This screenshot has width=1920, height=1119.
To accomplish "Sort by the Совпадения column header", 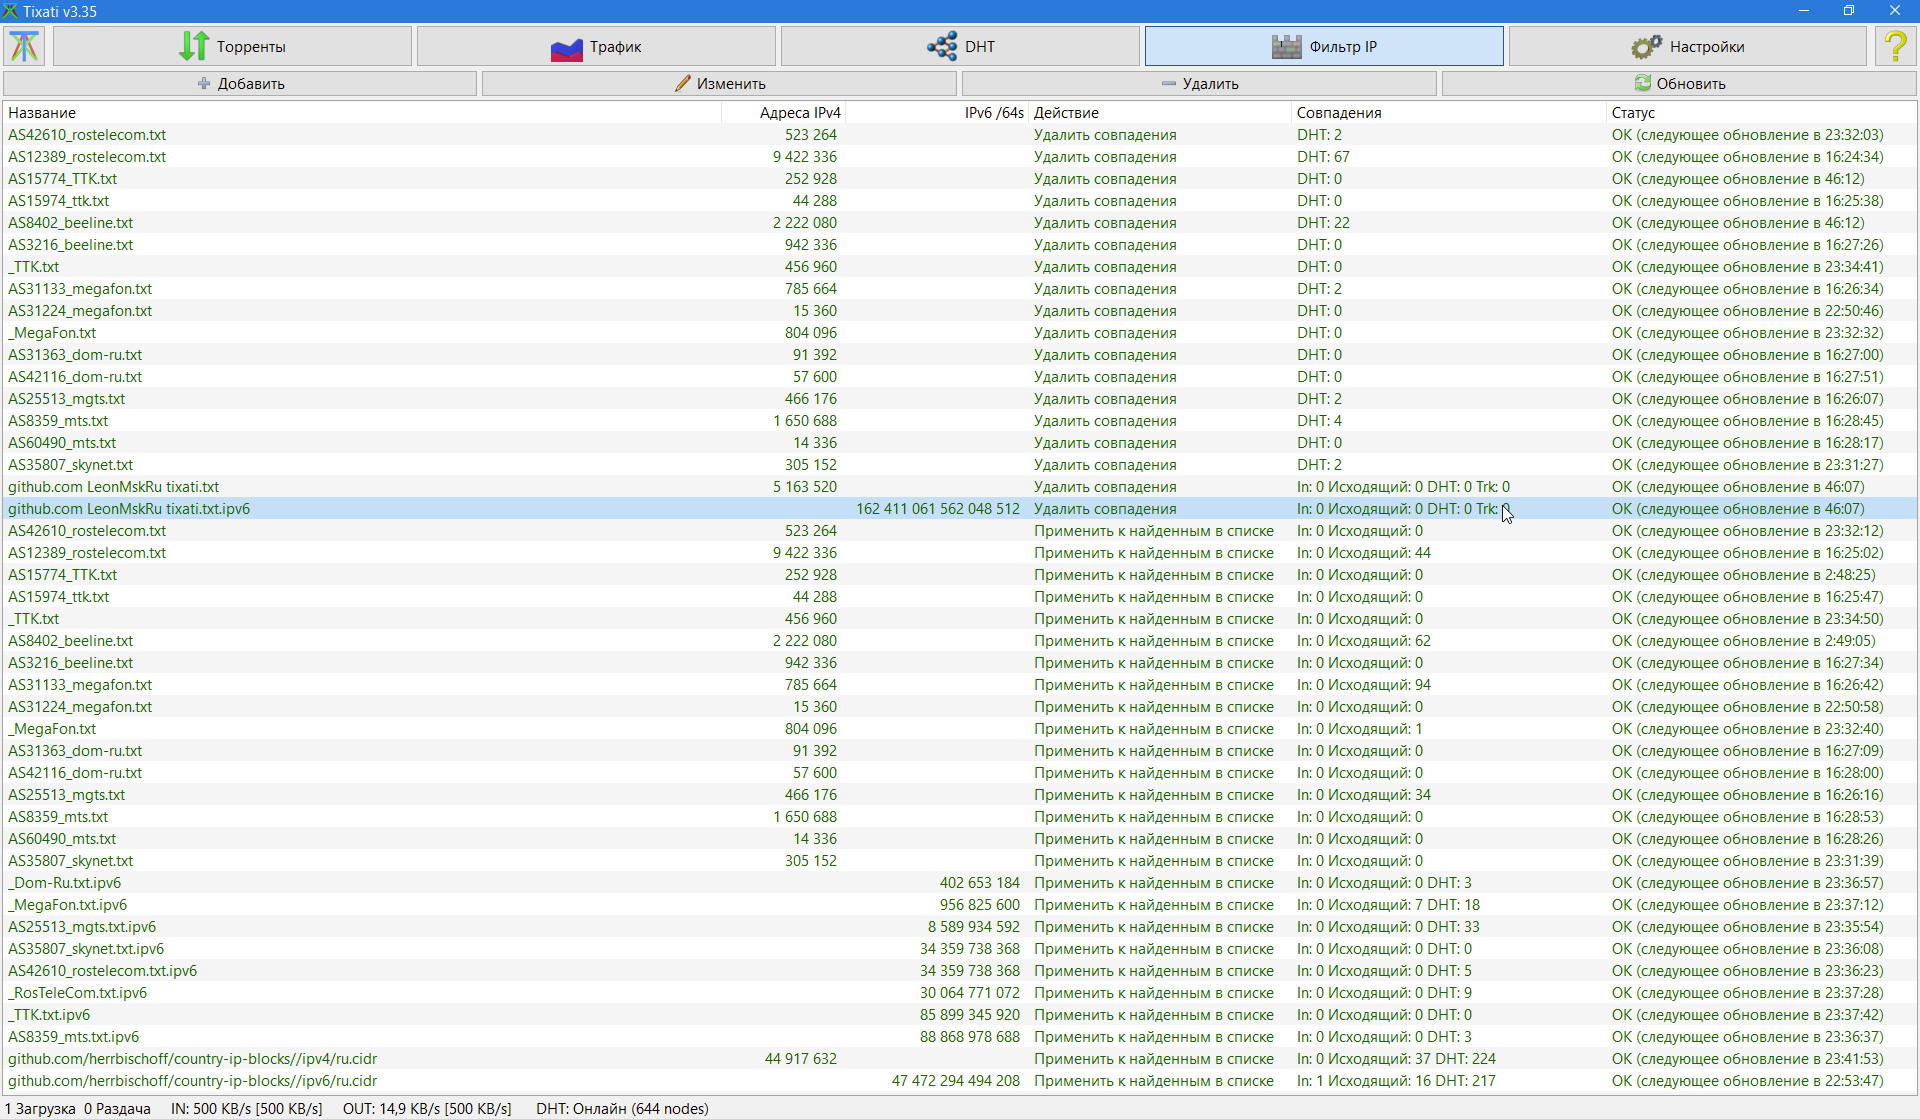I will click(x=1448, y=113).
